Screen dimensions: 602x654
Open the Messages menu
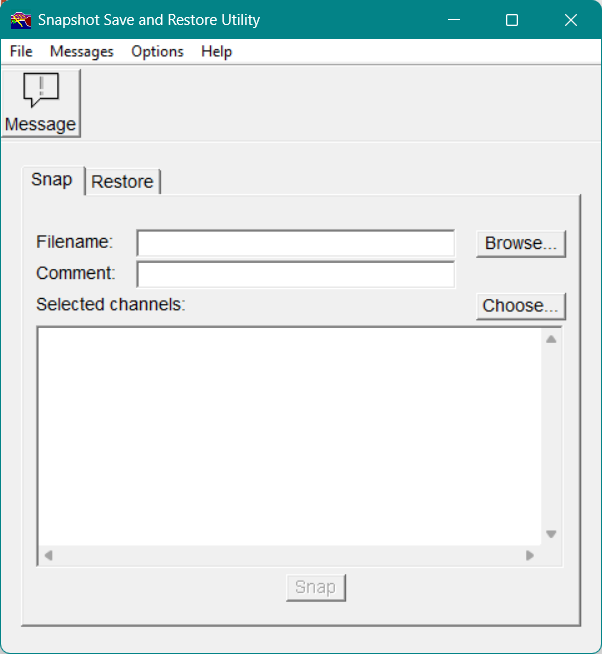point(82,51)
